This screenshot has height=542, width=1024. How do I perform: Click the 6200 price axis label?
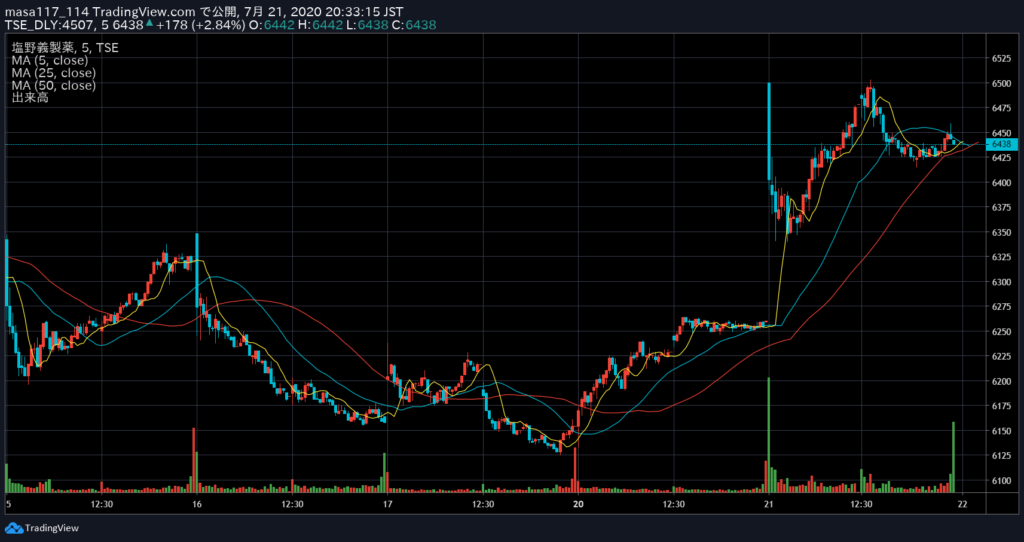coord(1001,381)
